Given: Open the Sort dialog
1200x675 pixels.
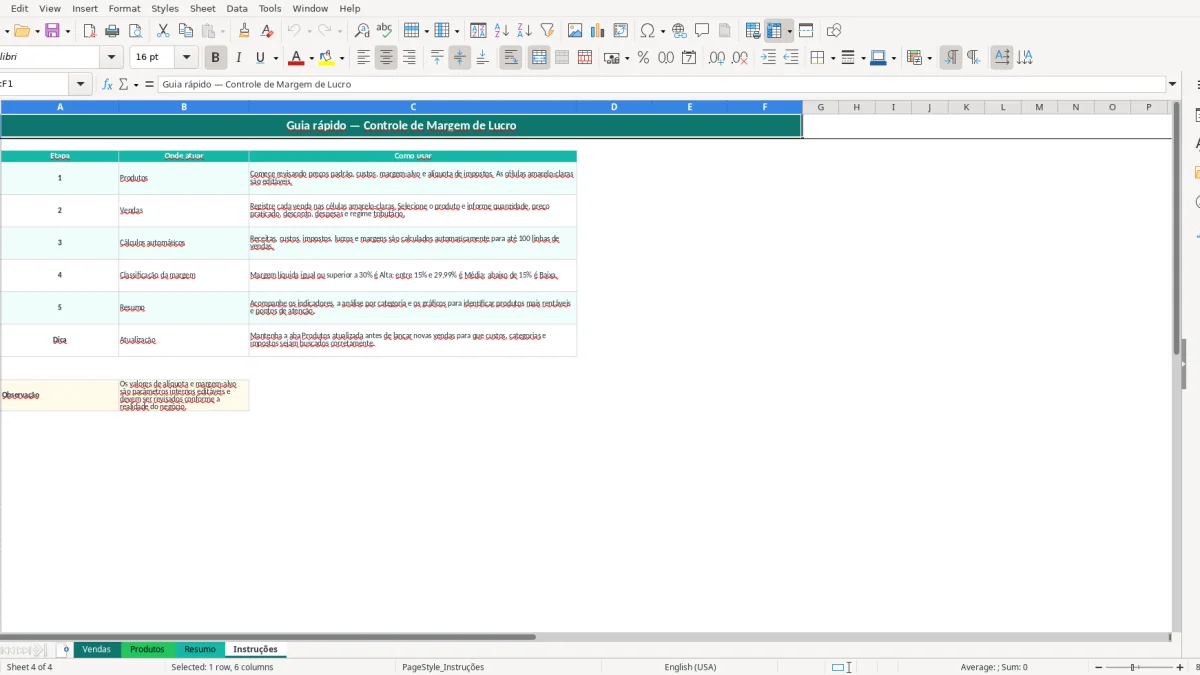Looking at the screenshot, I should (478, 31).
